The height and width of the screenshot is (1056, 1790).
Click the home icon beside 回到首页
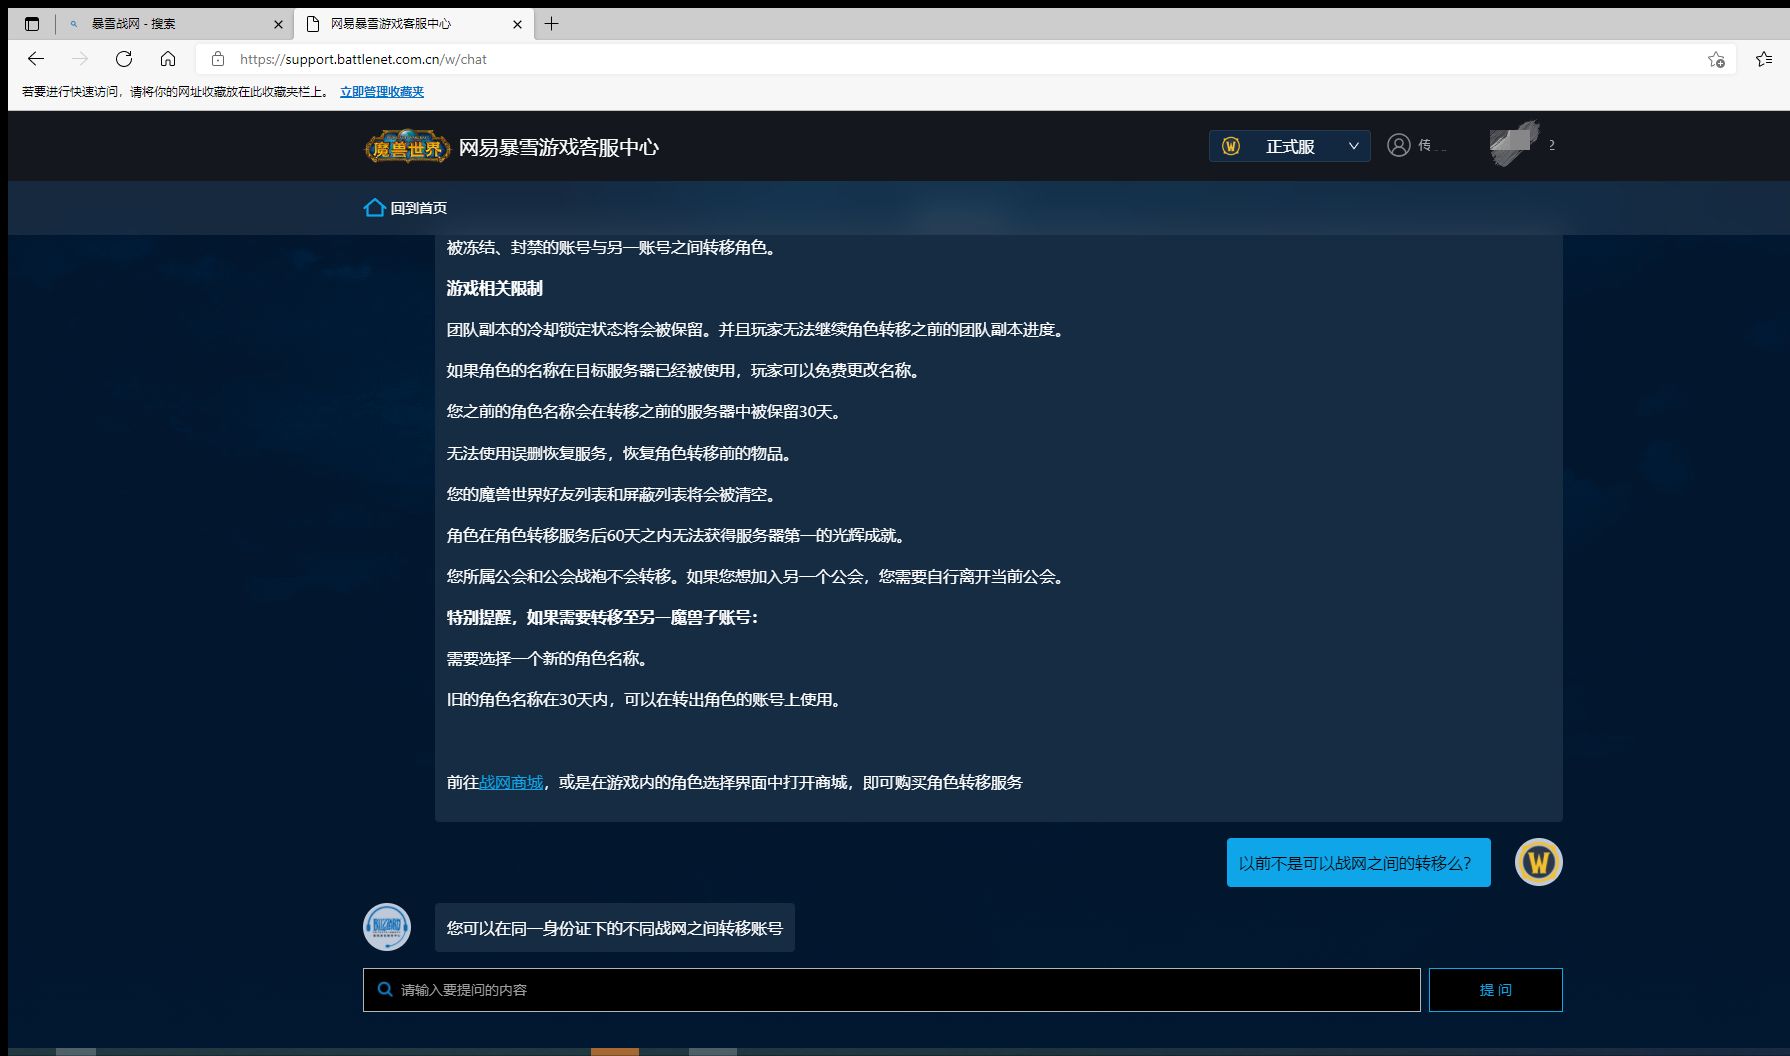[x=374, y=208]
